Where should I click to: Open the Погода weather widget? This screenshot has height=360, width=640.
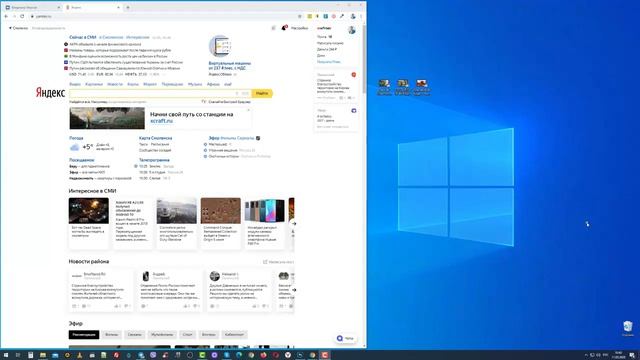click(76, 138)
